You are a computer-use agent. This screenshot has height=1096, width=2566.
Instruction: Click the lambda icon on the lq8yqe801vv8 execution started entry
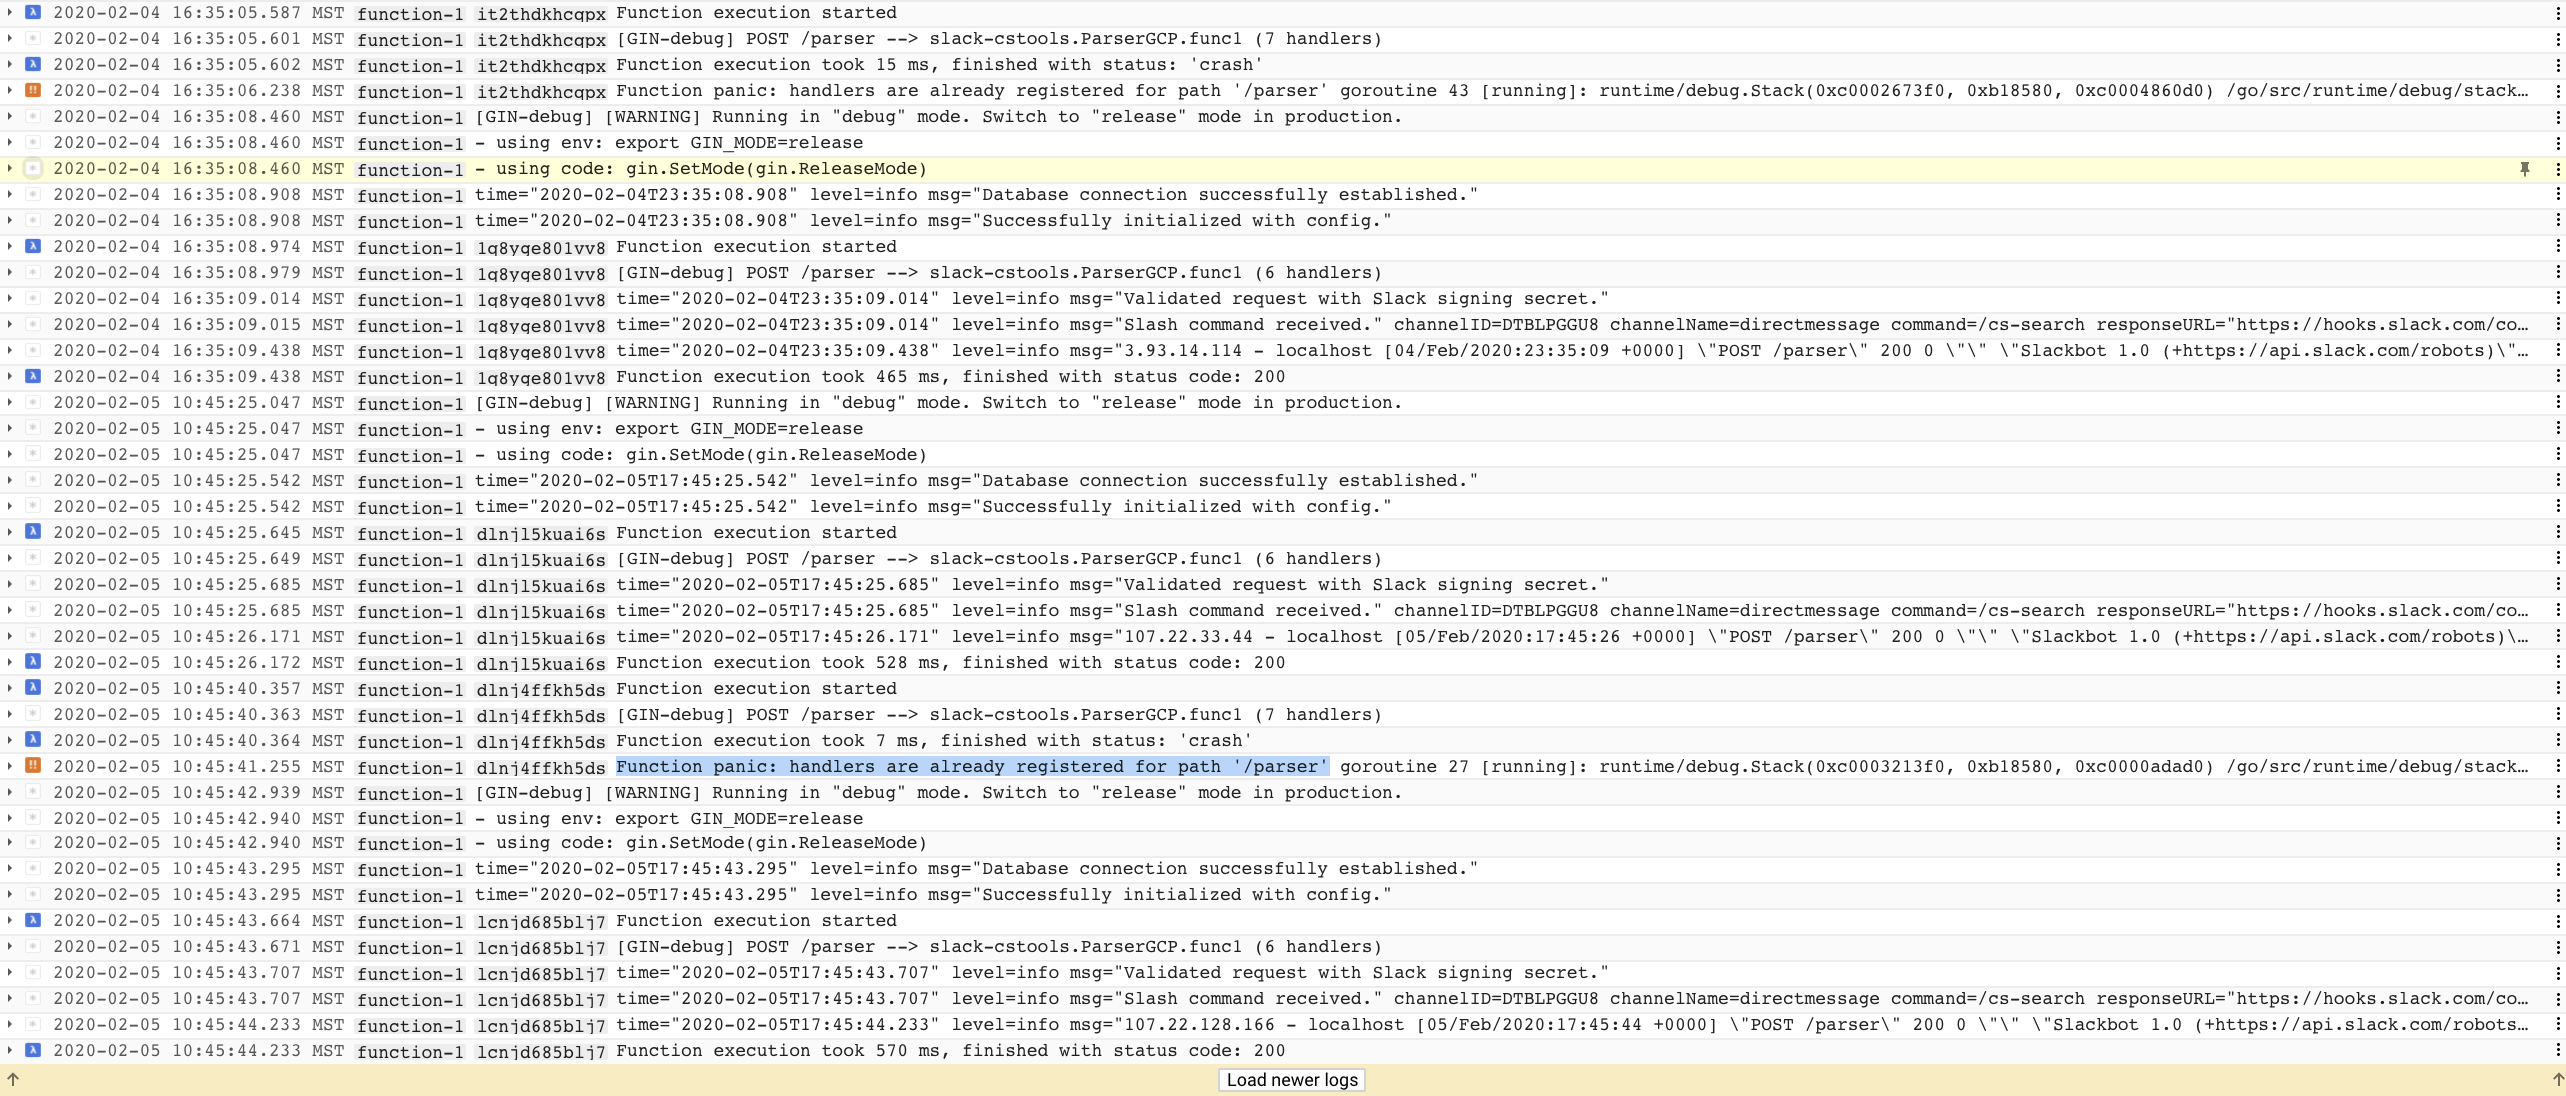pyautogui.click(x=33, y=247)
